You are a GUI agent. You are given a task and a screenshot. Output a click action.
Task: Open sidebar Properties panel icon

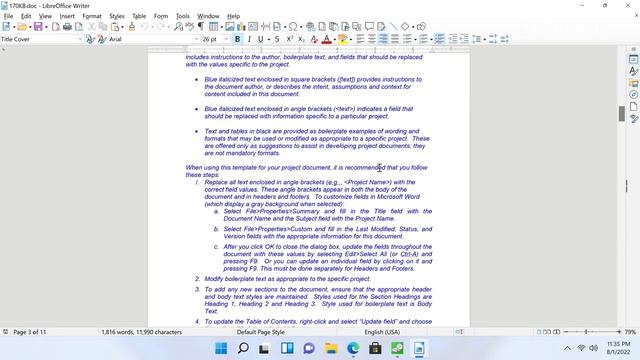633,60
